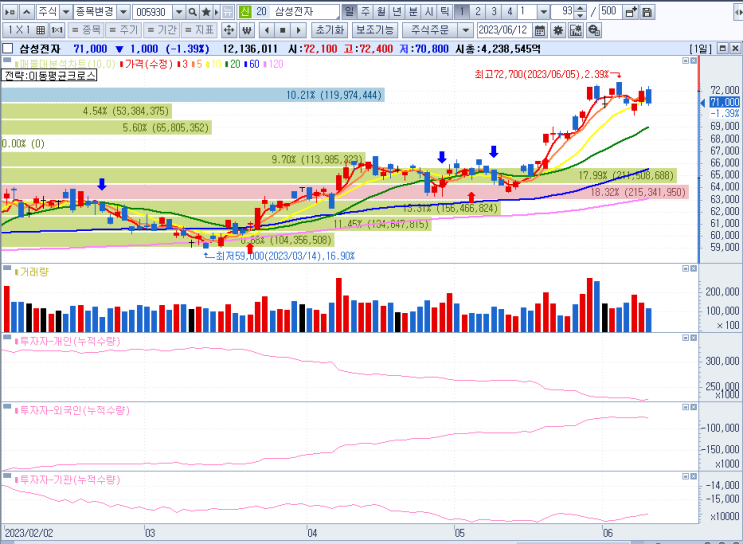This screenshot has height=544, width=743.
Task: Click the date field 2023/06/12
Action: 504,30
